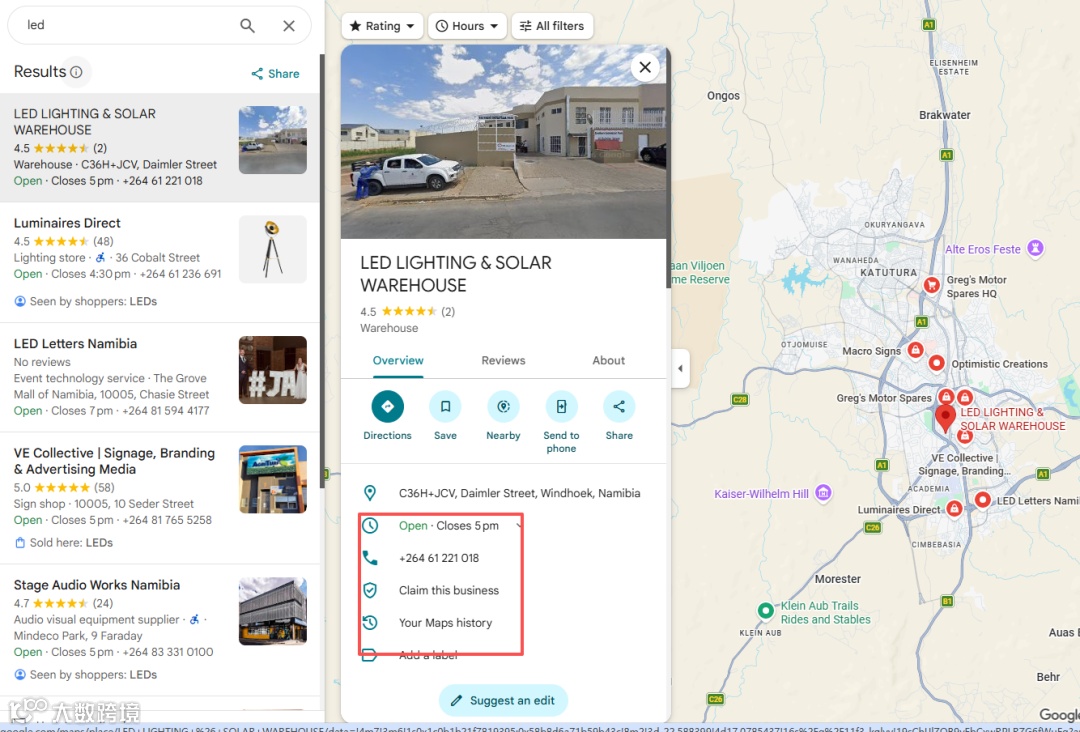
Task: Click Kaiser-Wilhelm Hill marker
Action: pyautogui.click(x=823, y=492)
